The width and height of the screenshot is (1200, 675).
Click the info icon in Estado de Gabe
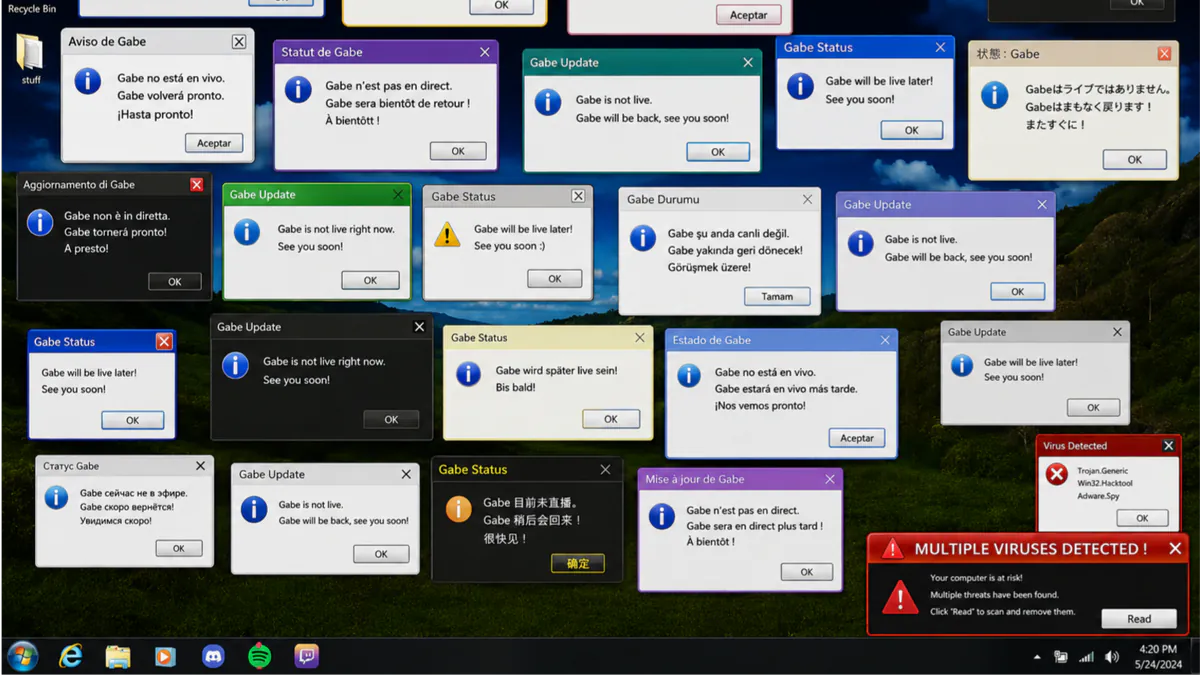tap(689, 376)
